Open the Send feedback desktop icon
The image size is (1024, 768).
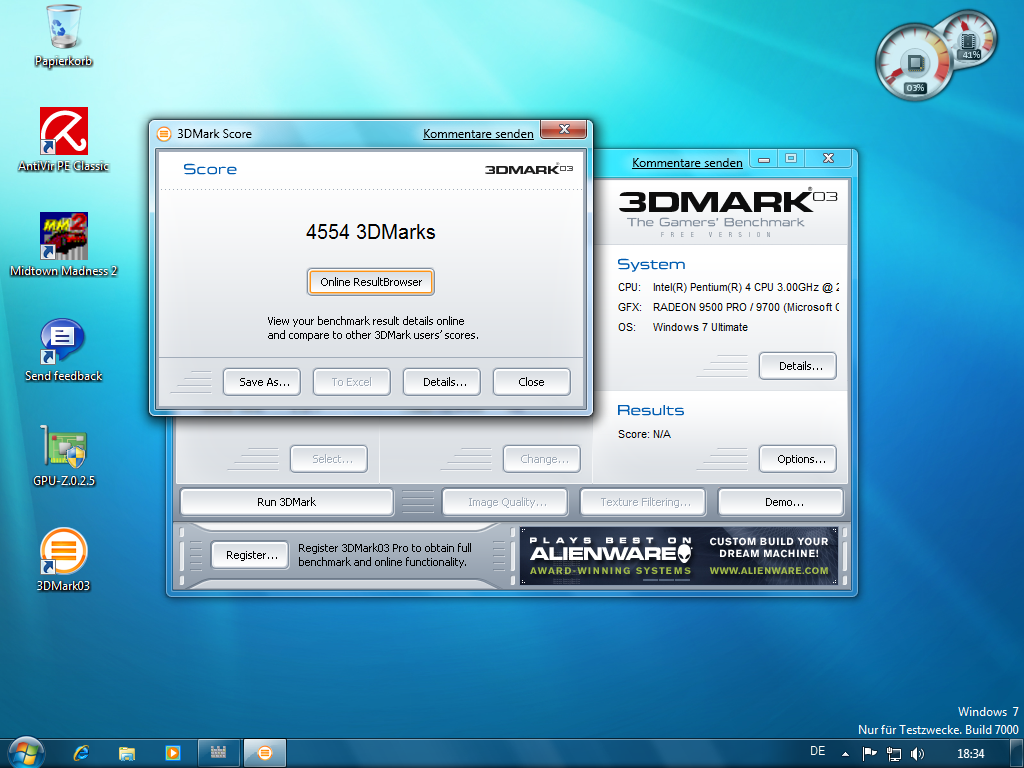63,342
